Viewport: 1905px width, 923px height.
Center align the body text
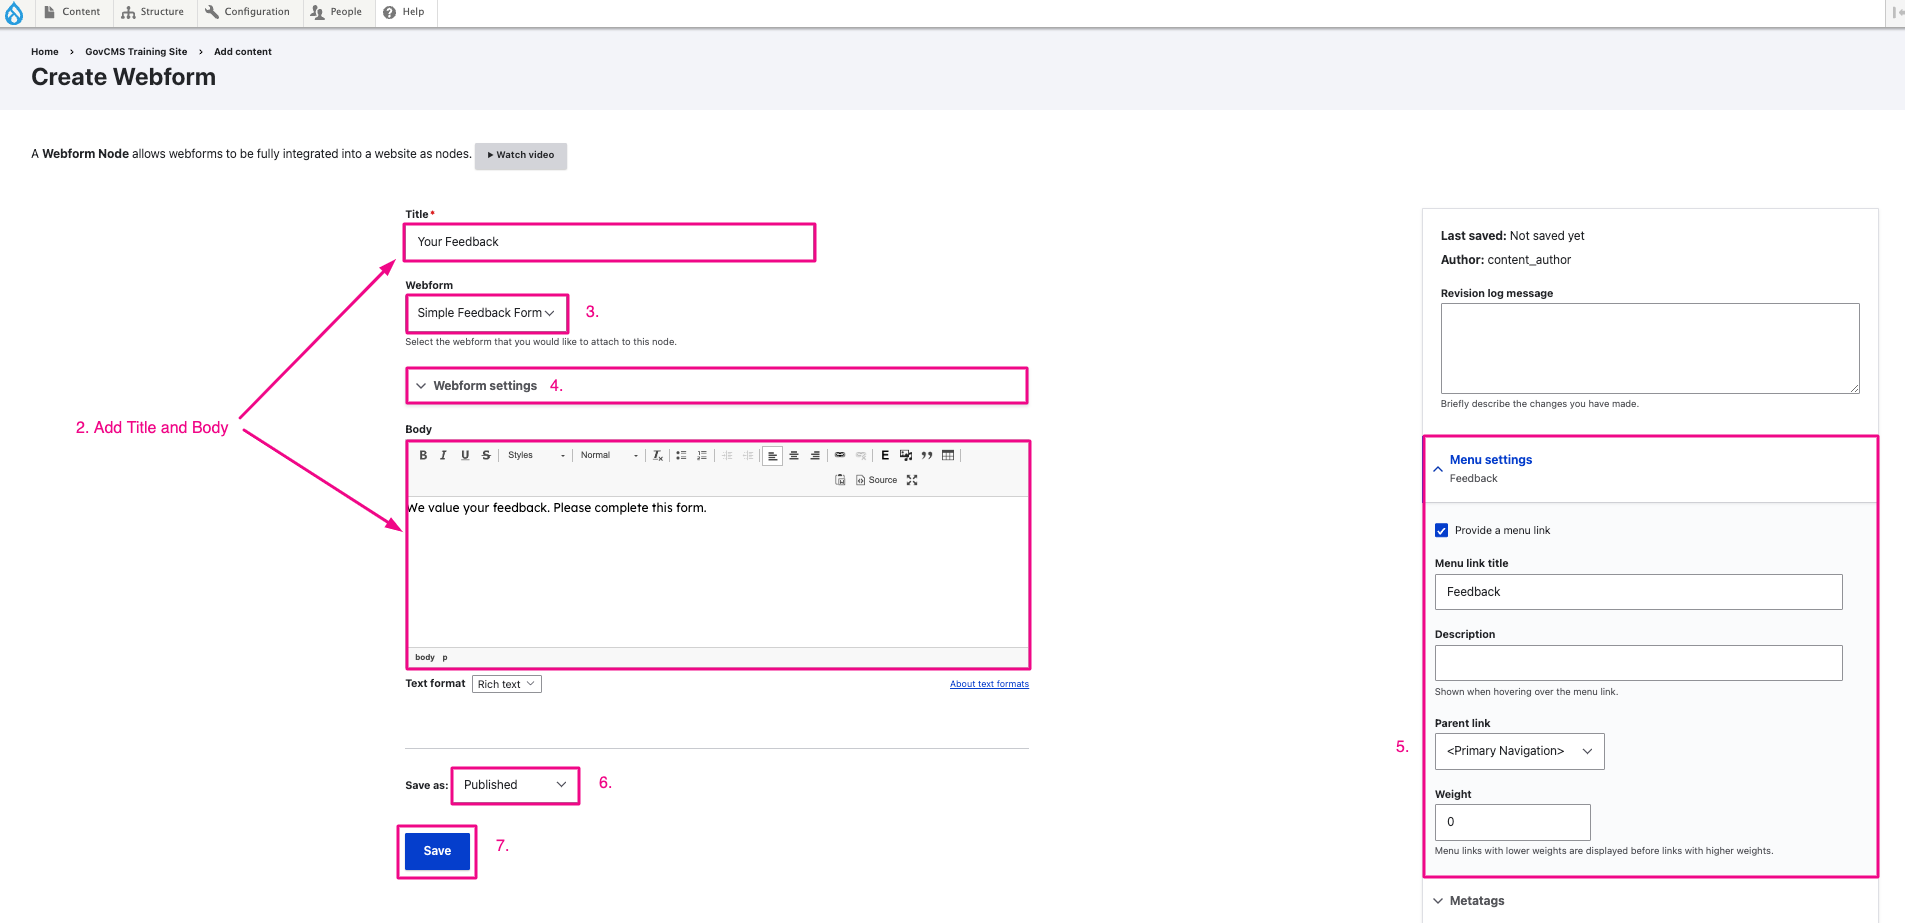tap(794, 455)
